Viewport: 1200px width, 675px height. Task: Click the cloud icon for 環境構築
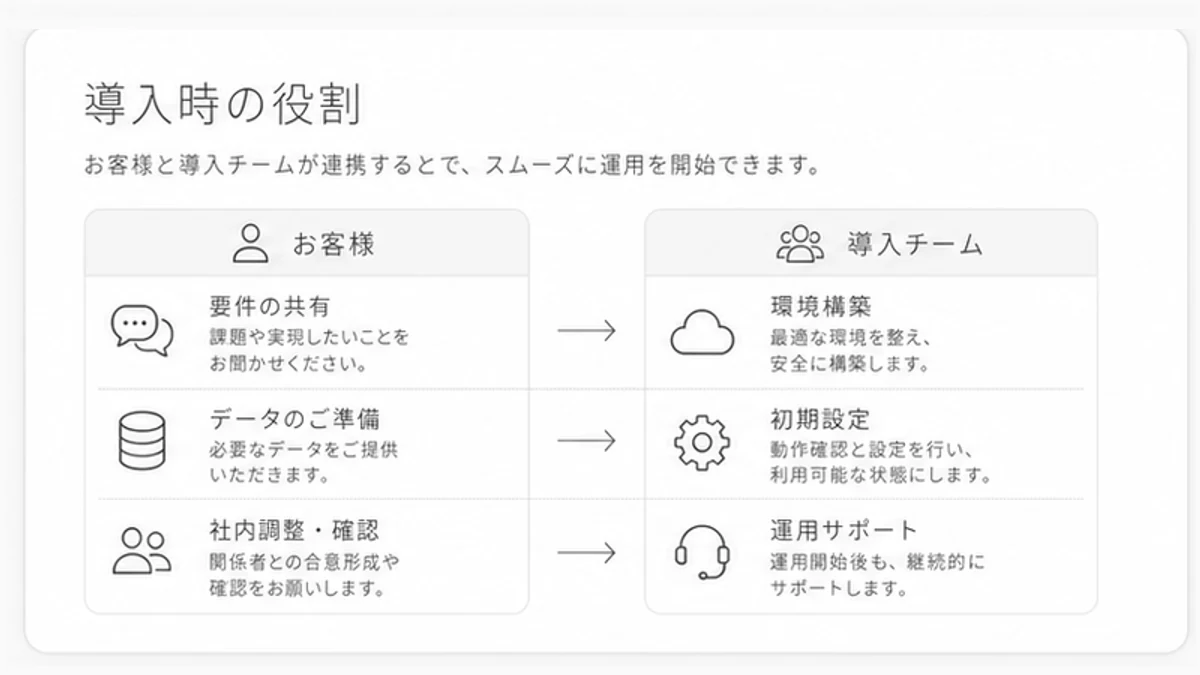(702, 333)
